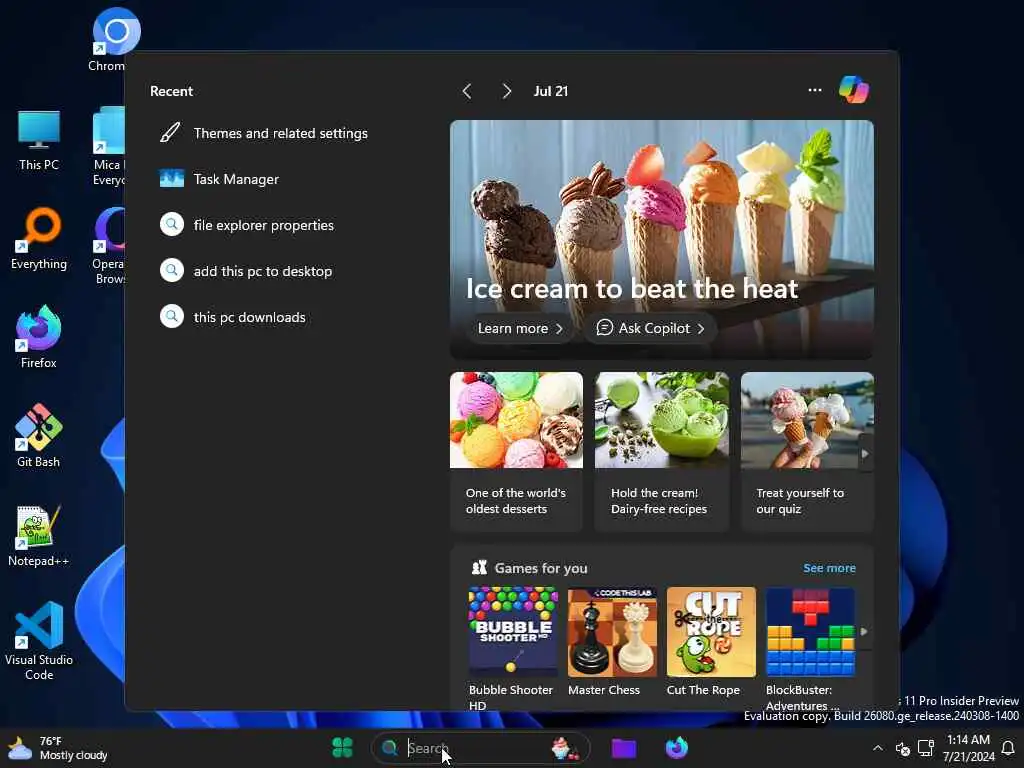1024x768 pixels.
Task: Open 'Hold the cream! Dairy-free recipes' card
Action: coord(662,451)
